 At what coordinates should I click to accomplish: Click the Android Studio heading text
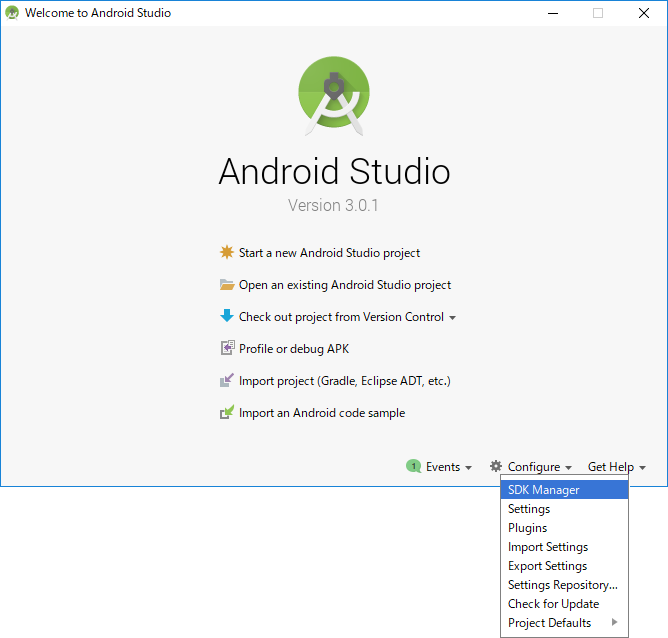334,171
